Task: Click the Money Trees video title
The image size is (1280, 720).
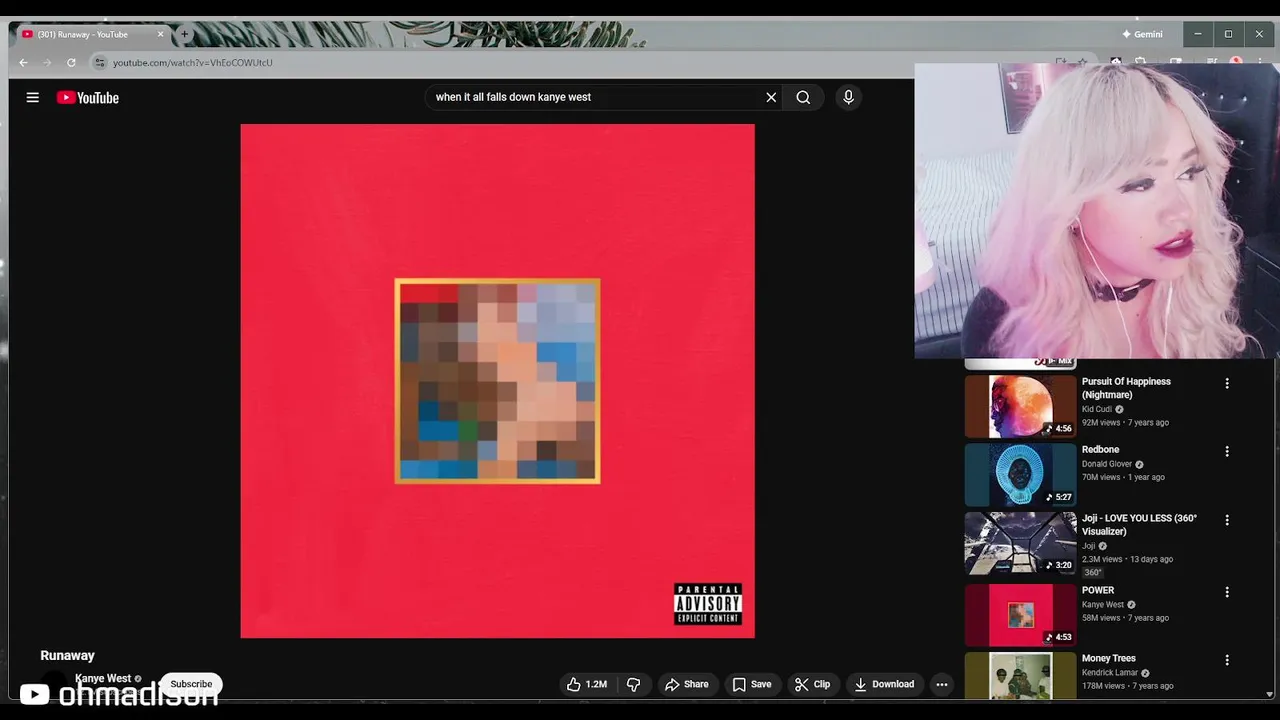Action: point(1109,659)
